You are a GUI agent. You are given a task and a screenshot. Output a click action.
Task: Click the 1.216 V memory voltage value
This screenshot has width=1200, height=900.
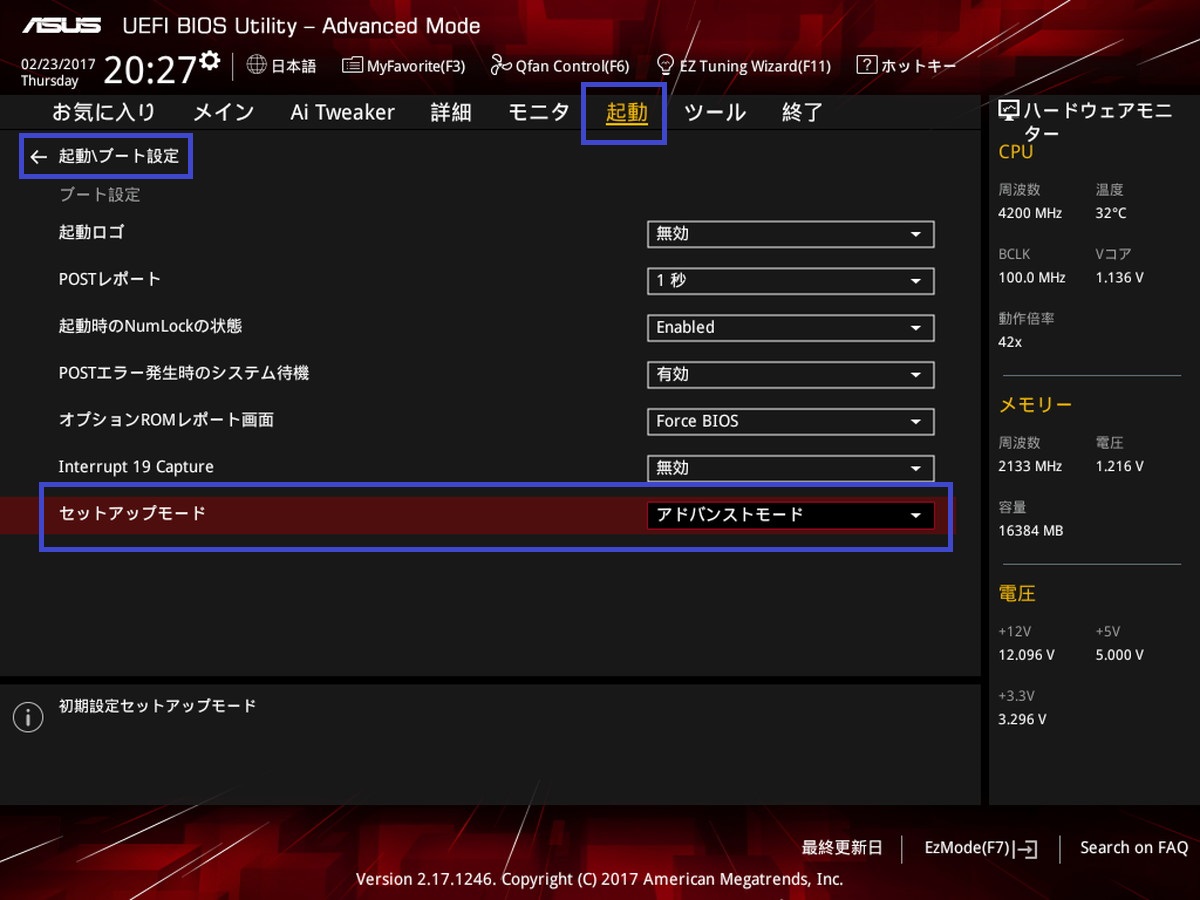(x=1119, y=466)
